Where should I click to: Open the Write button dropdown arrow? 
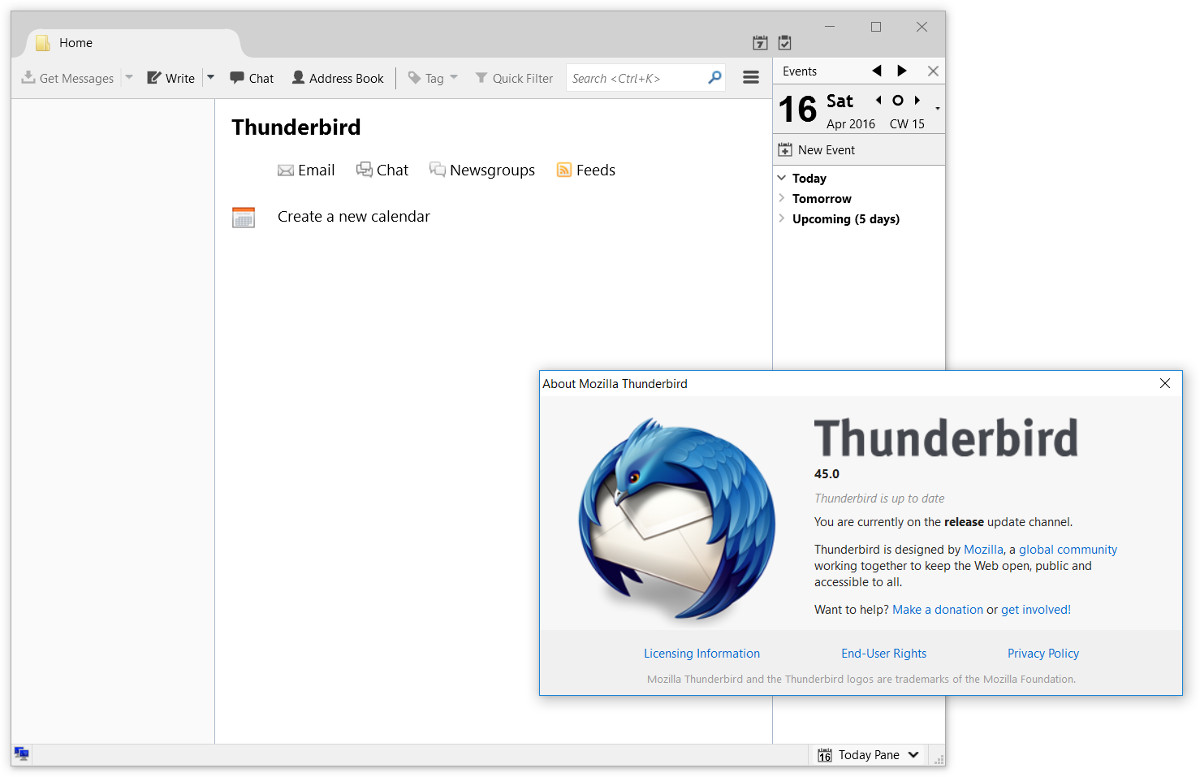[x=210, y=78]
